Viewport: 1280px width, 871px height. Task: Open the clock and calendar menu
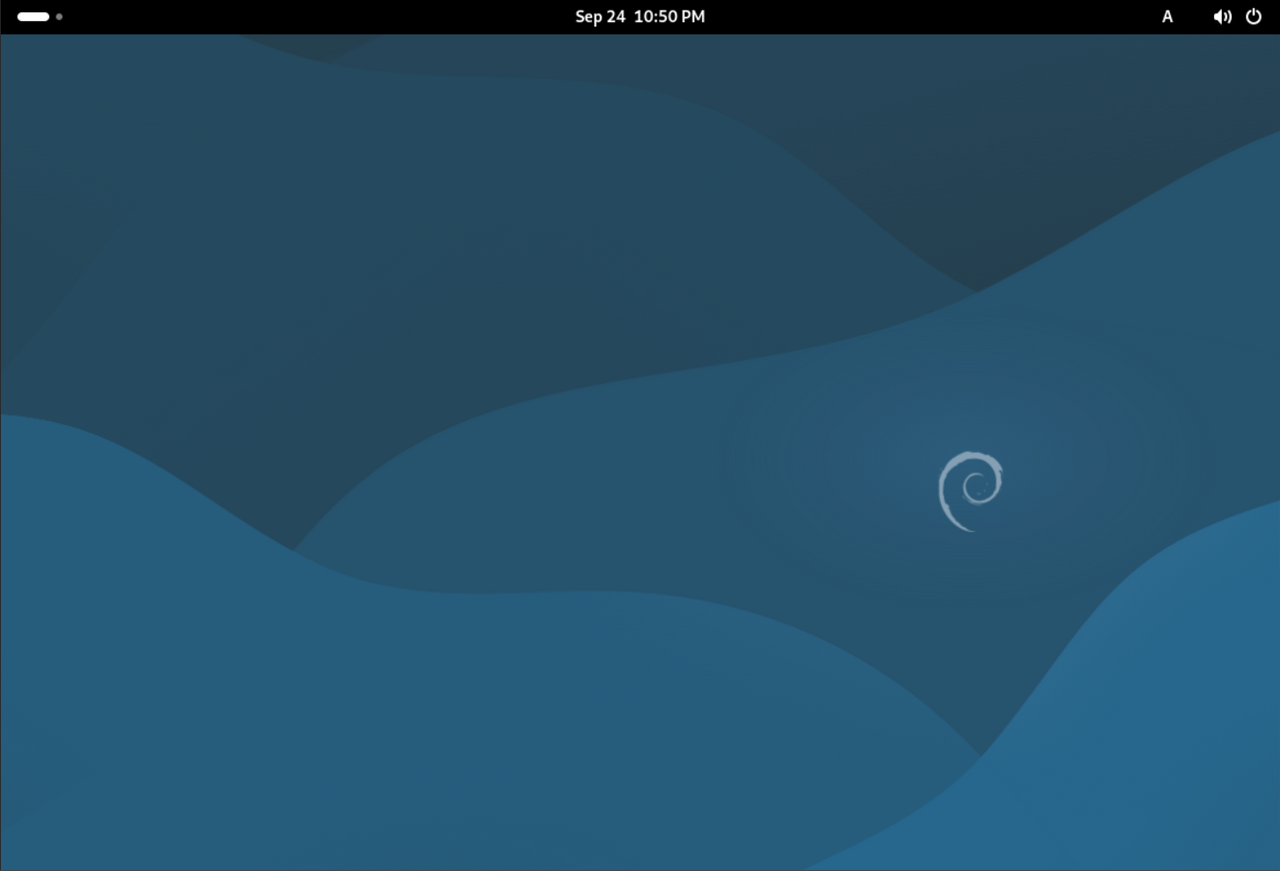pos(640,17)
